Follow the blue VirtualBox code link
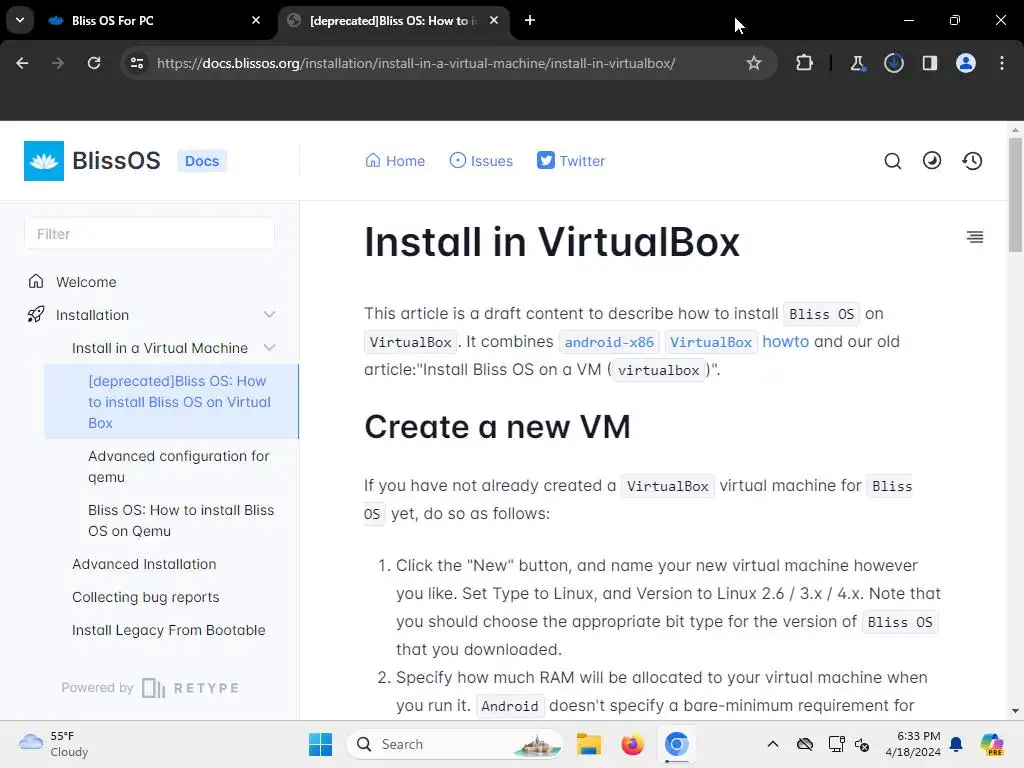The height and width of the screenshot is (768, 1024). click(x=711, y=342)
